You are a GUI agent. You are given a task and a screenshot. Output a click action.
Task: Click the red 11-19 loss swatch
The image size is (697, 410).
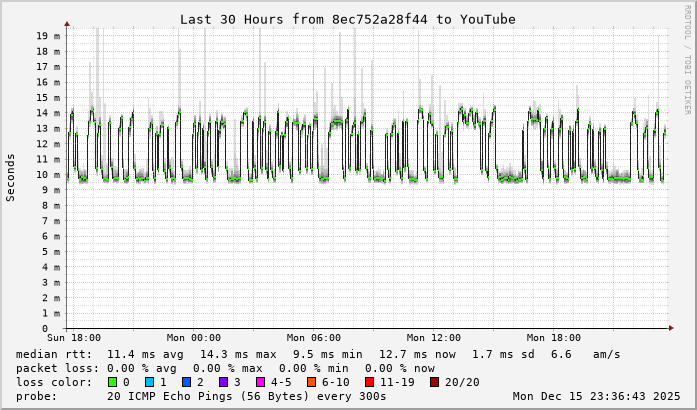click(x=370, y=382)
